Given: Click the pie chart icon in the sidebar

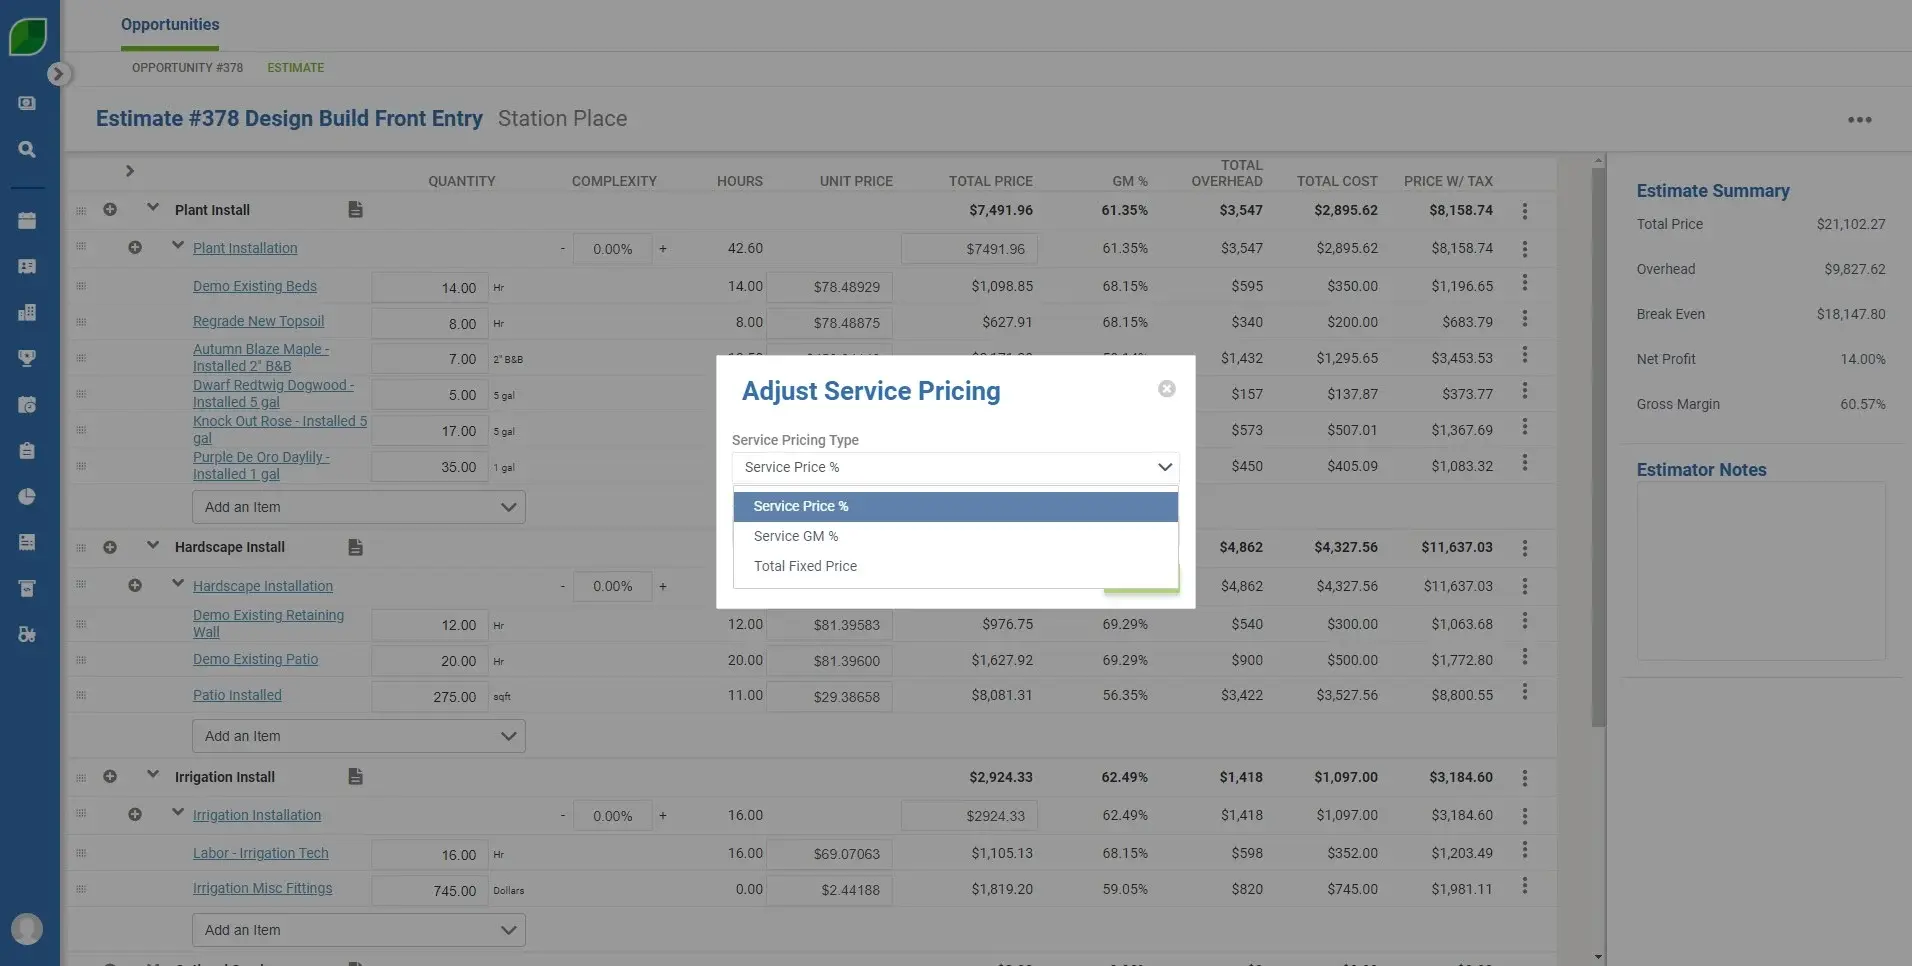Looking at the screenshot, I should coord(26,496).
